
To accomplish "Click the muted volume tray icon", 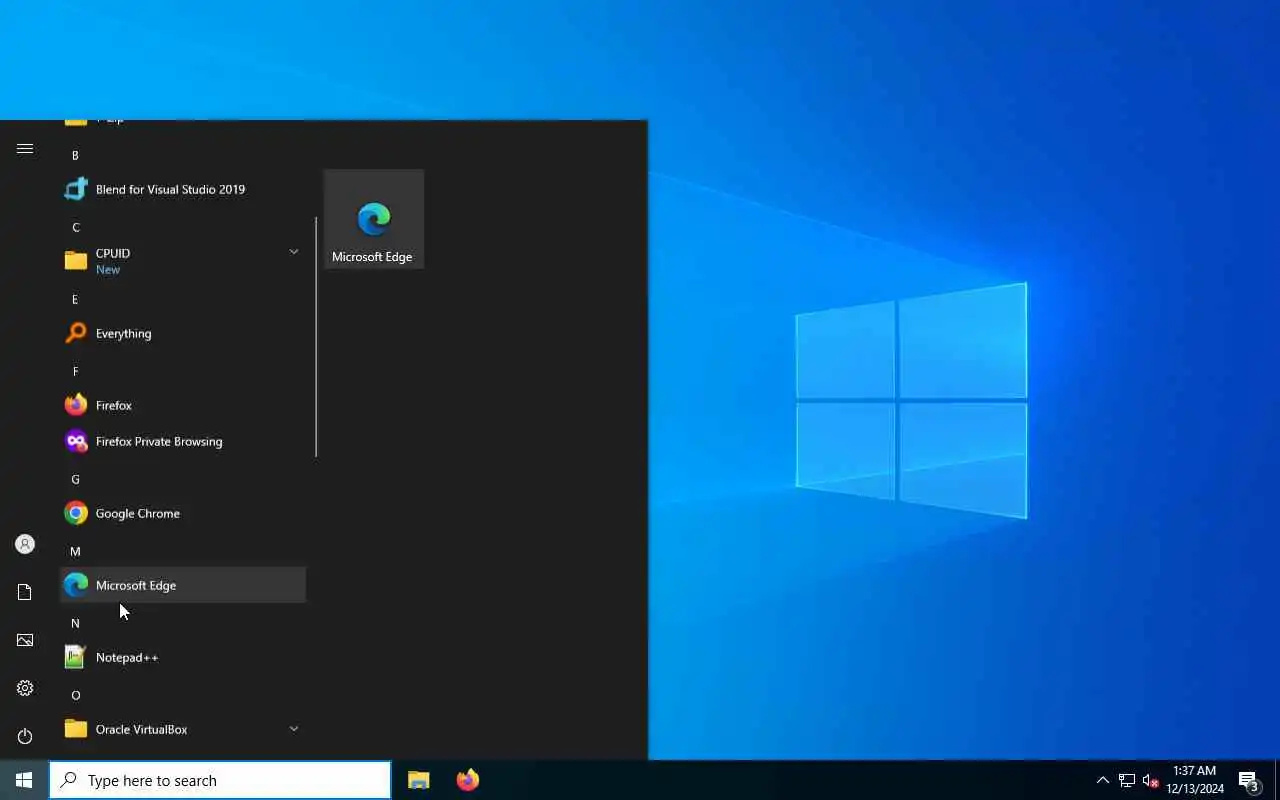I will (x=1150, y=780).
